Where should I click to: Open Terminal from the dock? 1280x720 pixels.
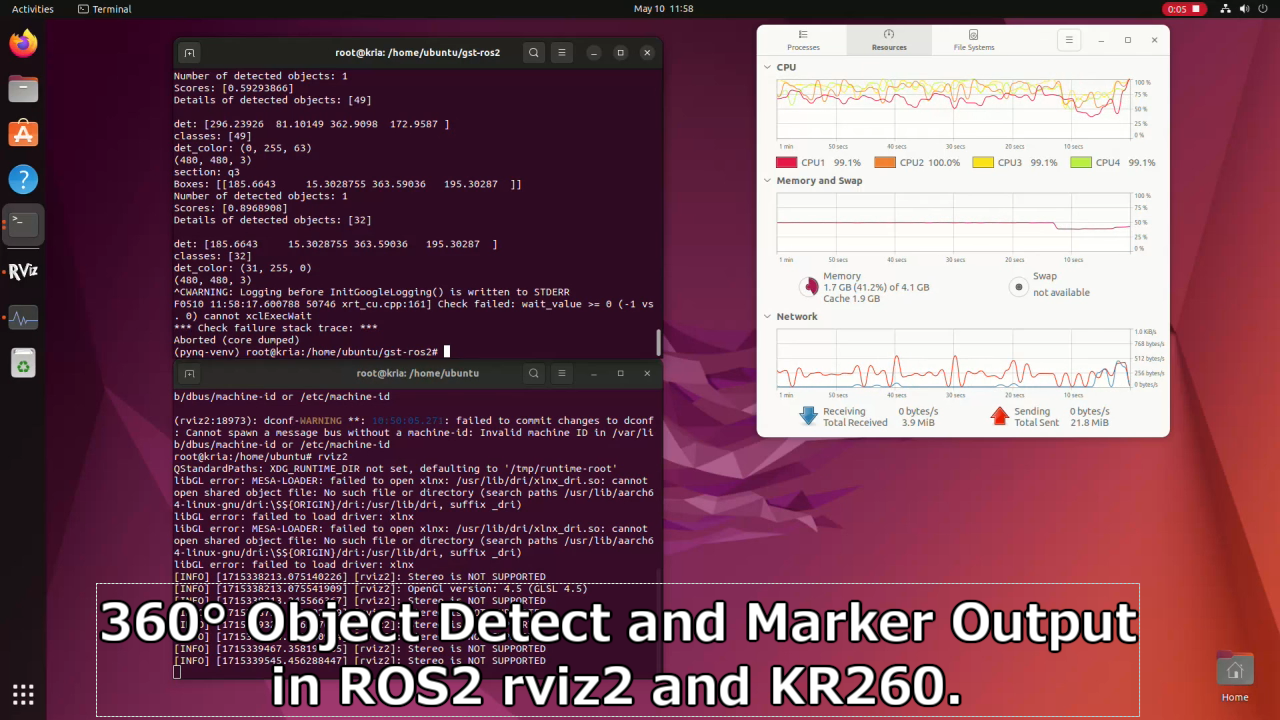click(x=22, y=225)
